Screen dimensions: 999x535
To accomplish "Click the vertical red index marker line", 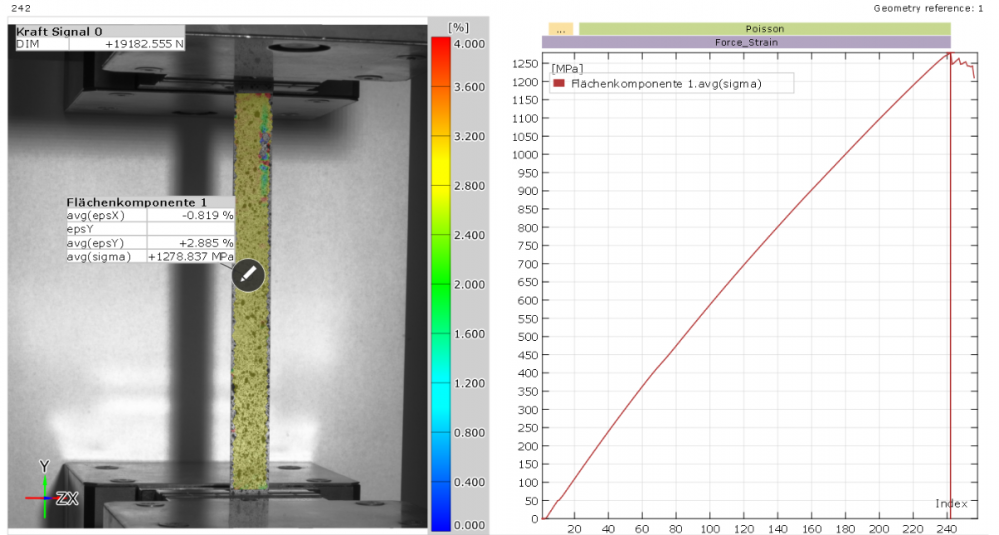I will (x=950, y=300).
